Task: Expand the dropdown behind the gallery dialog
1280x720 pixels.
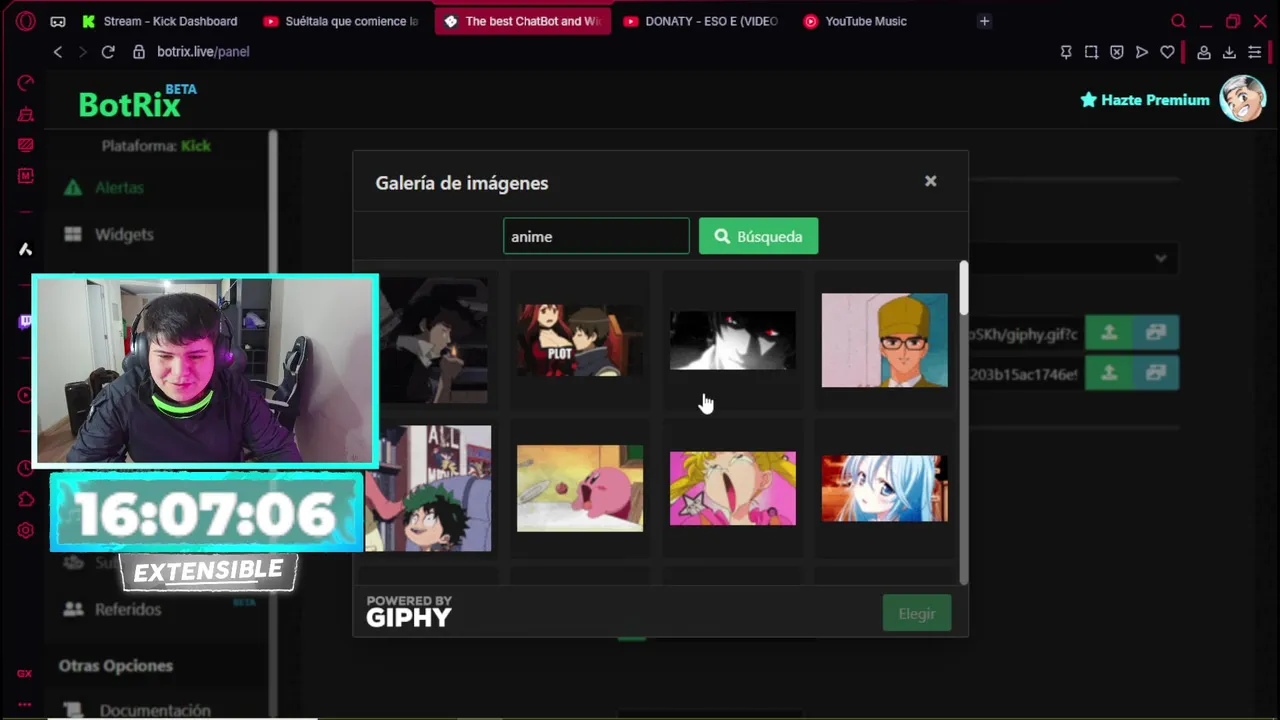Action: coord(1160,258)
